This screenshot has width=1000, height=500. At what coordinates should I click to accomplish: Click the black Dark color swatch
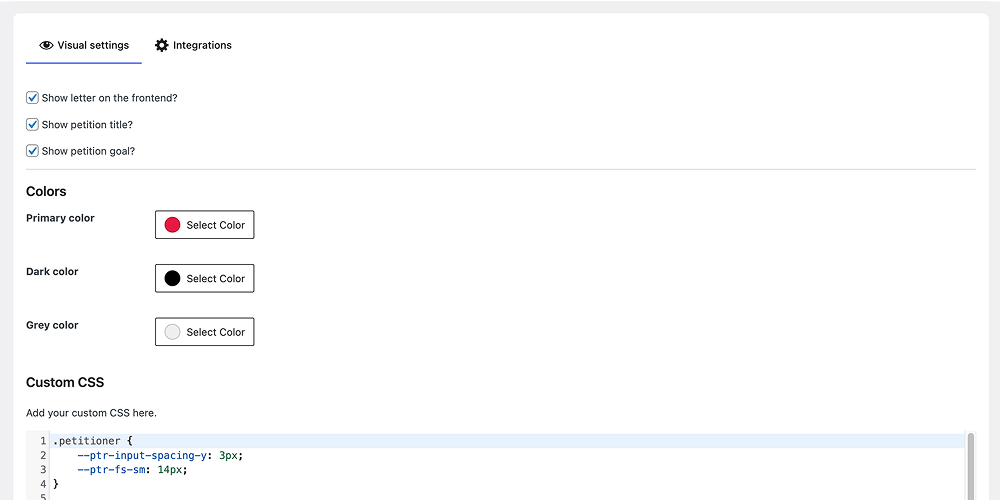[172, 278]
